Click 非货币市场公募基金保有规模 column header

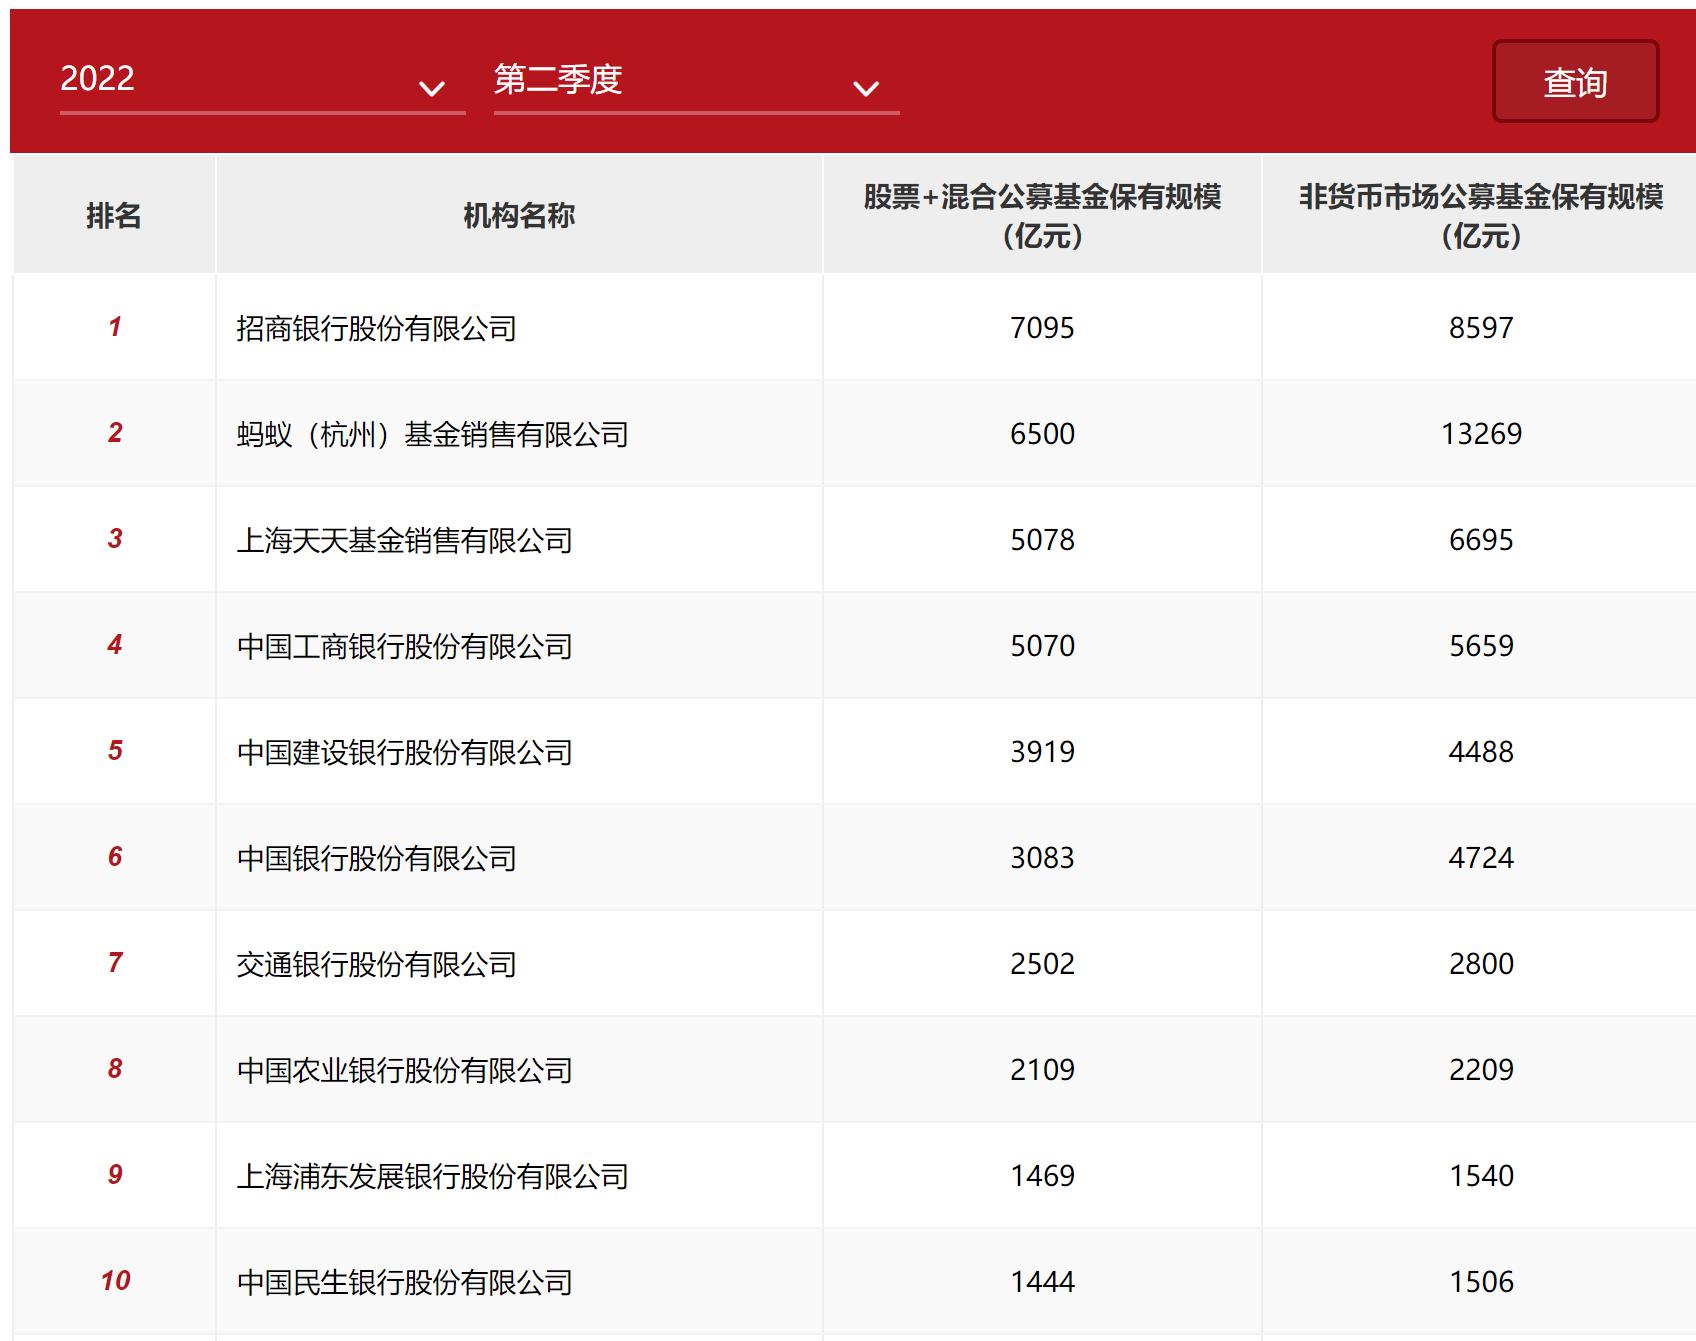tap(1481, 216)
